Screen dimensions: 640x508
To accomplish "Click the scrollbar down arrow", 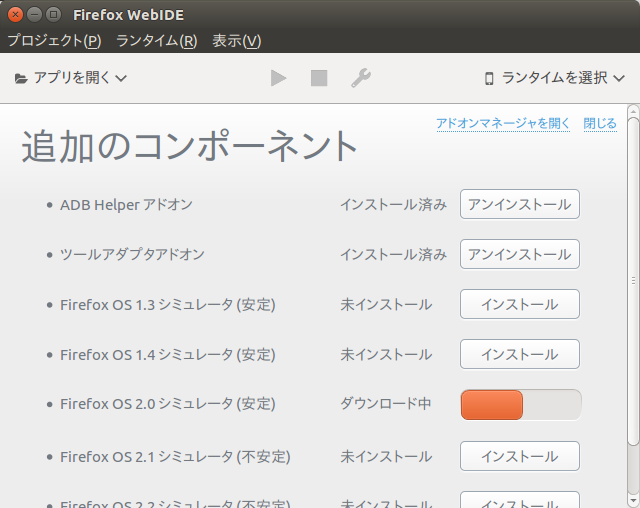I will 633,501.
